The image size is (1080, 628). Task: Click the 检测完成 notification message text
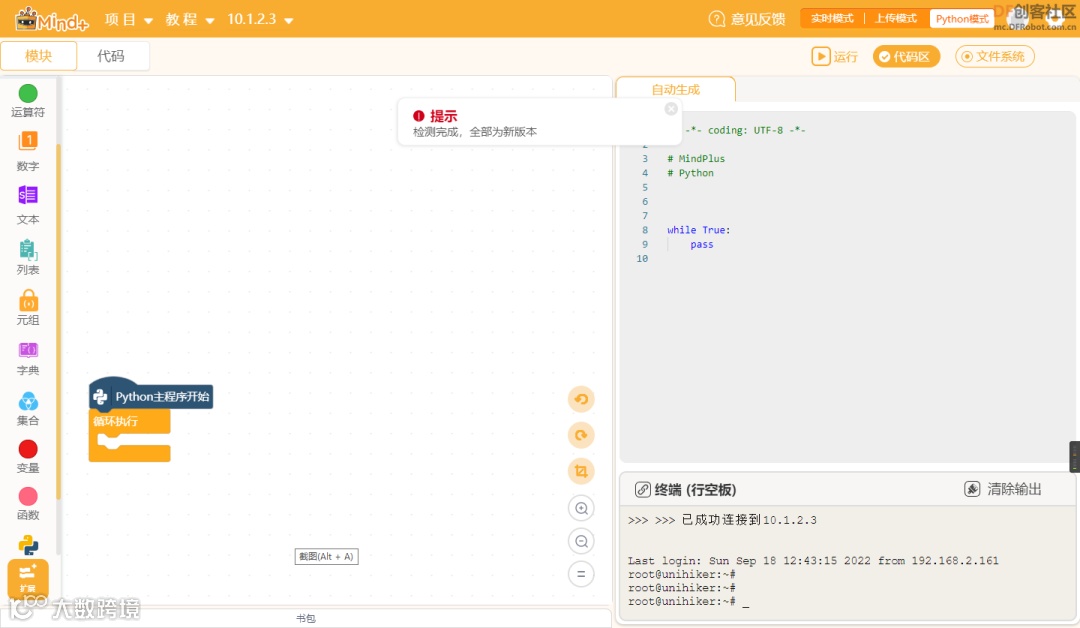click(x=475, y=132)
